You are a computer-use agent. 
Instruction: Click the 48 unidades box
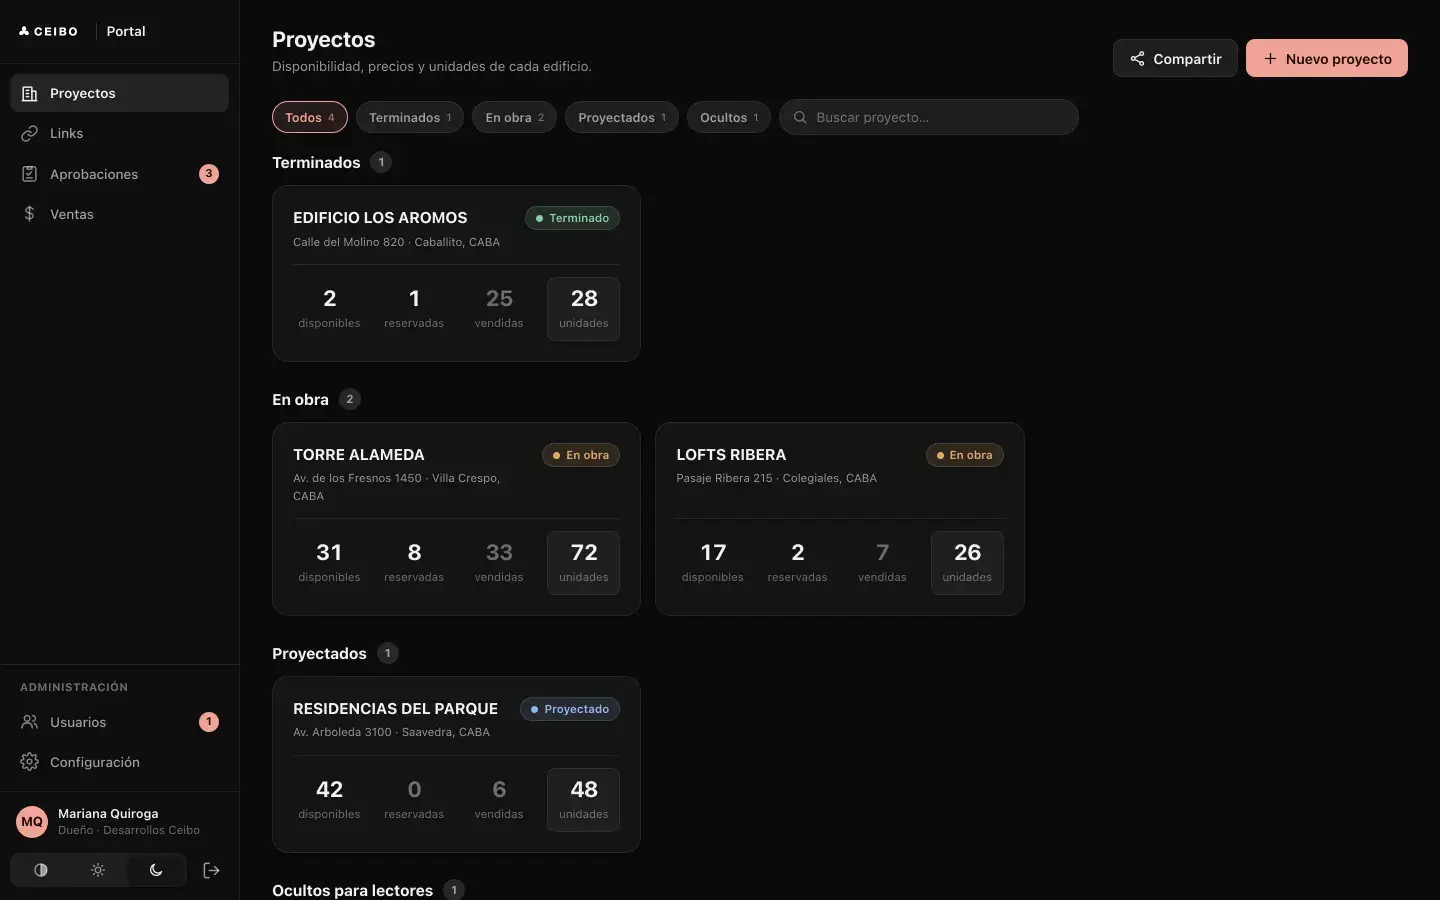pyautogui.click(x=584, y=800)
